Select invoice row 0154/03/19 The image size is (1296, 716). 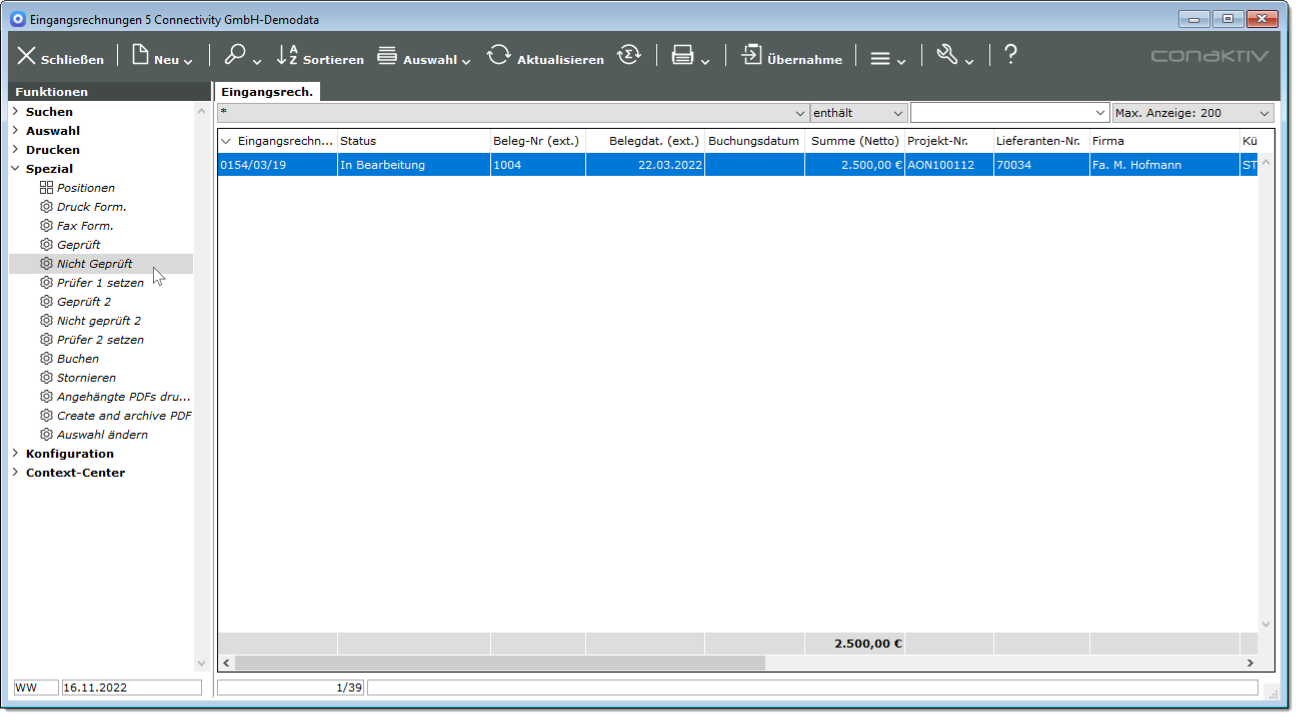click(x=276, y=165)
